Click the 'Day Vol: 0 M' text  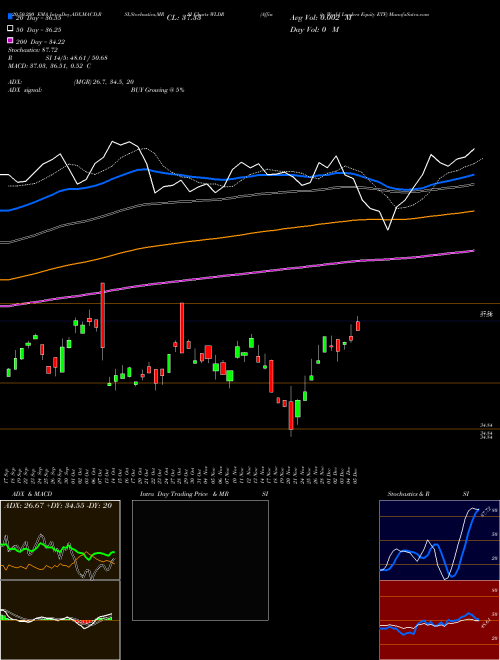[314, 29]
